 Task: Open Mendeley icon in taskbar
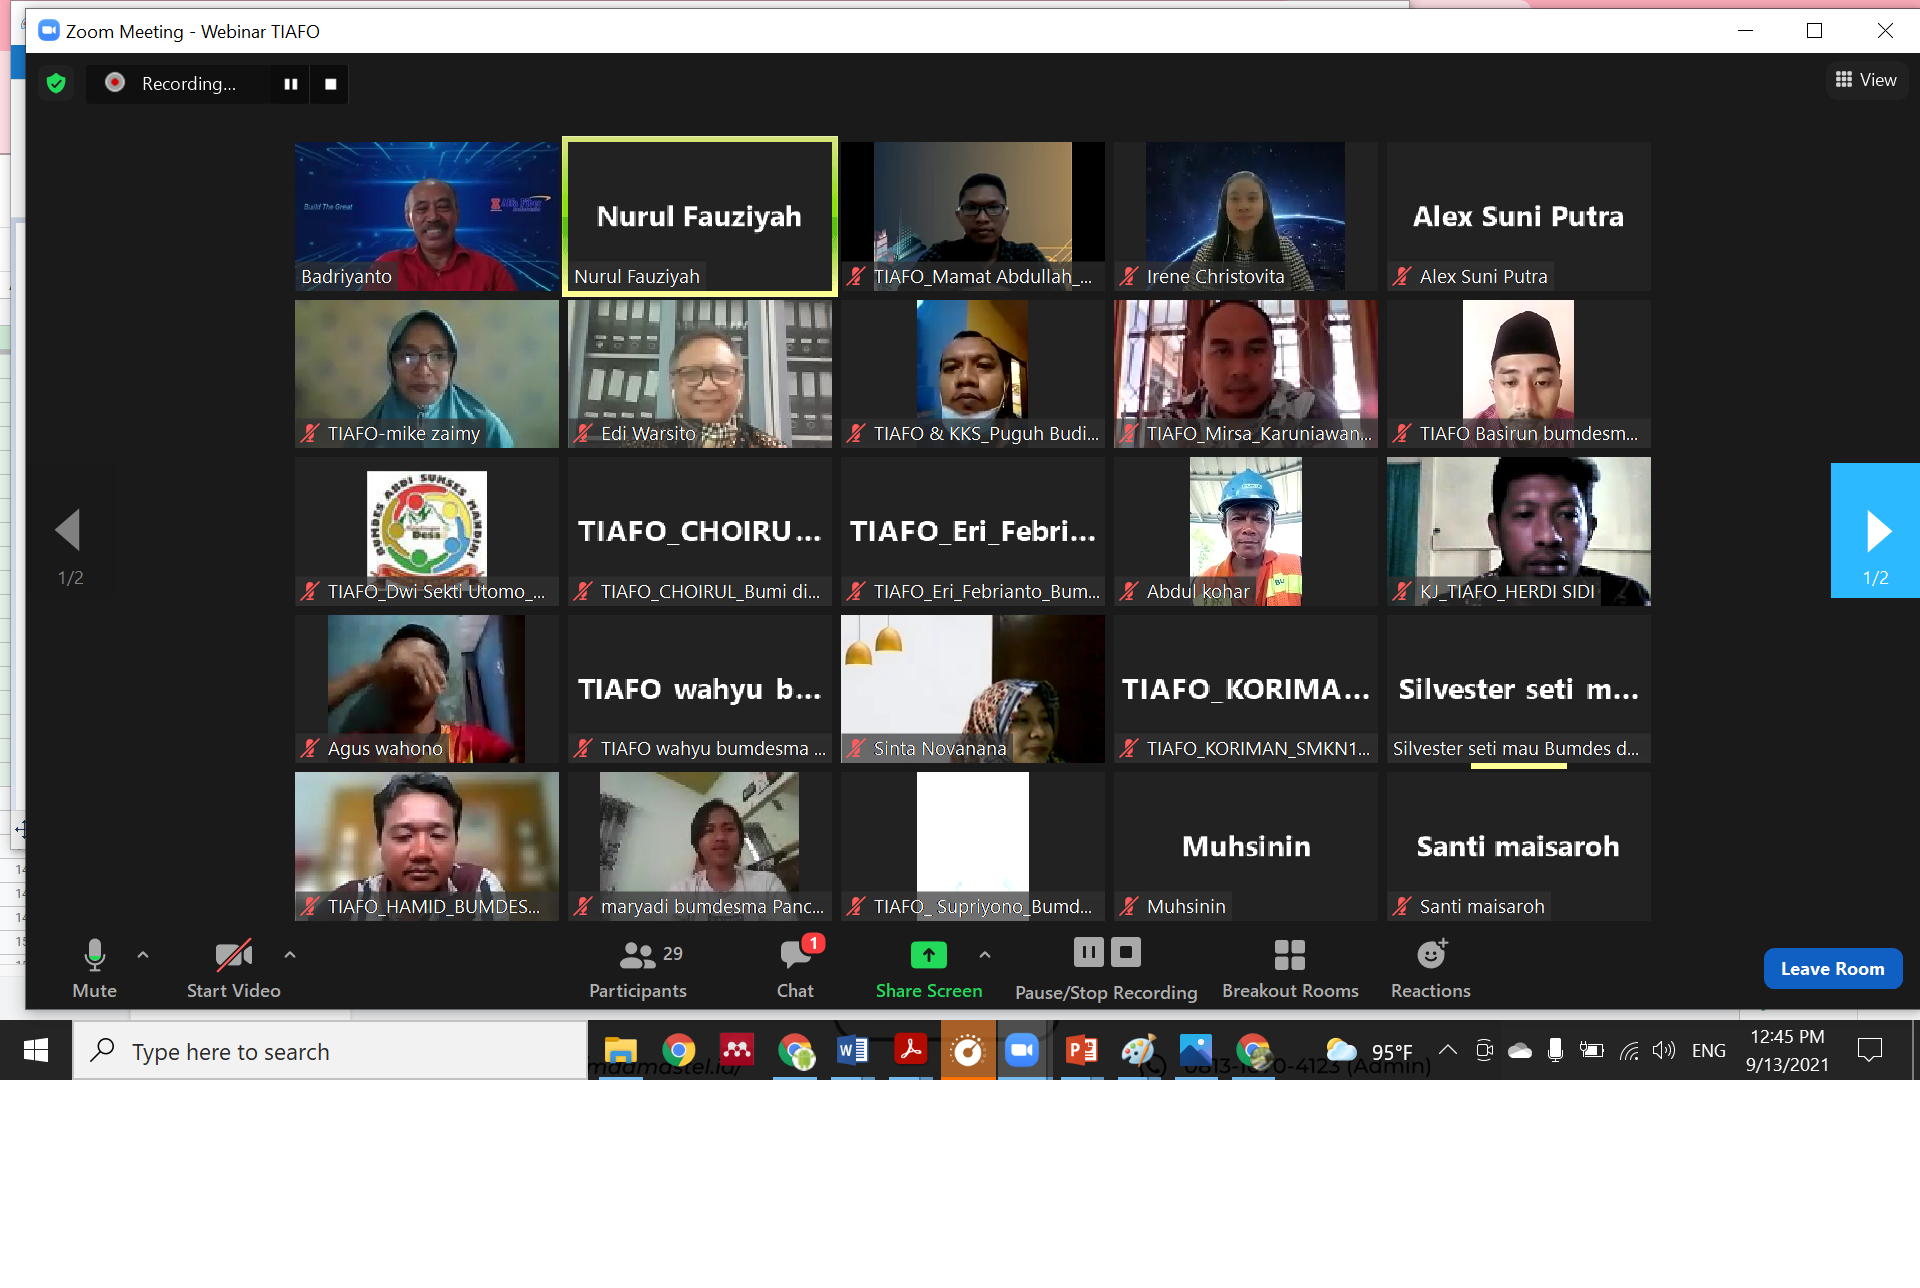[737, 1051]
